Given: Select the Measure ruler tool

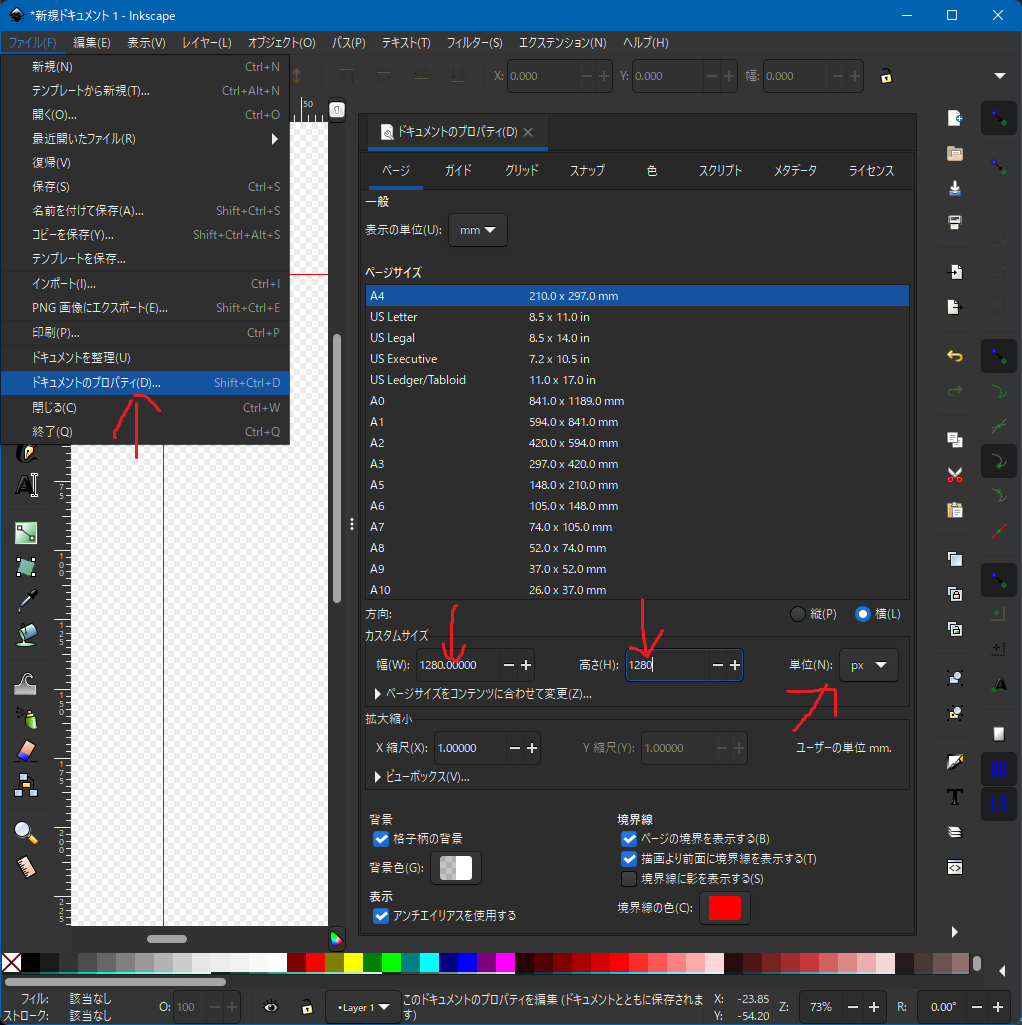Looking at the screenshot, I should (26, 867).
